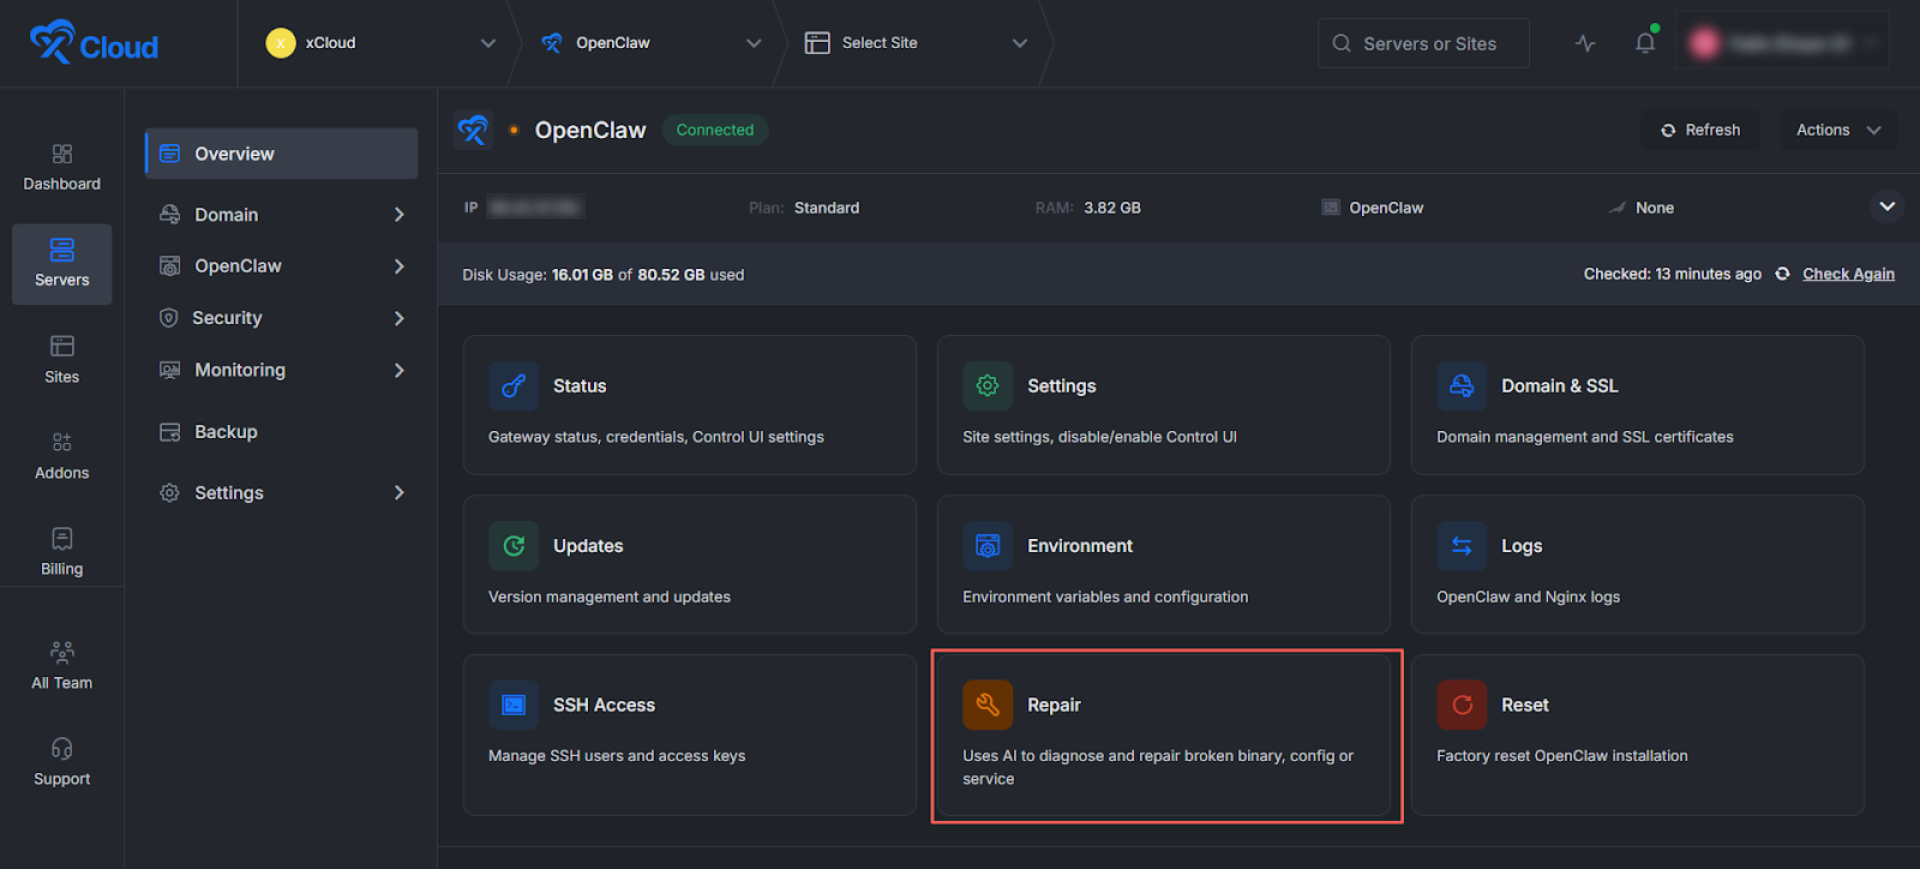Expand the OpenClaw submenu

399,266
